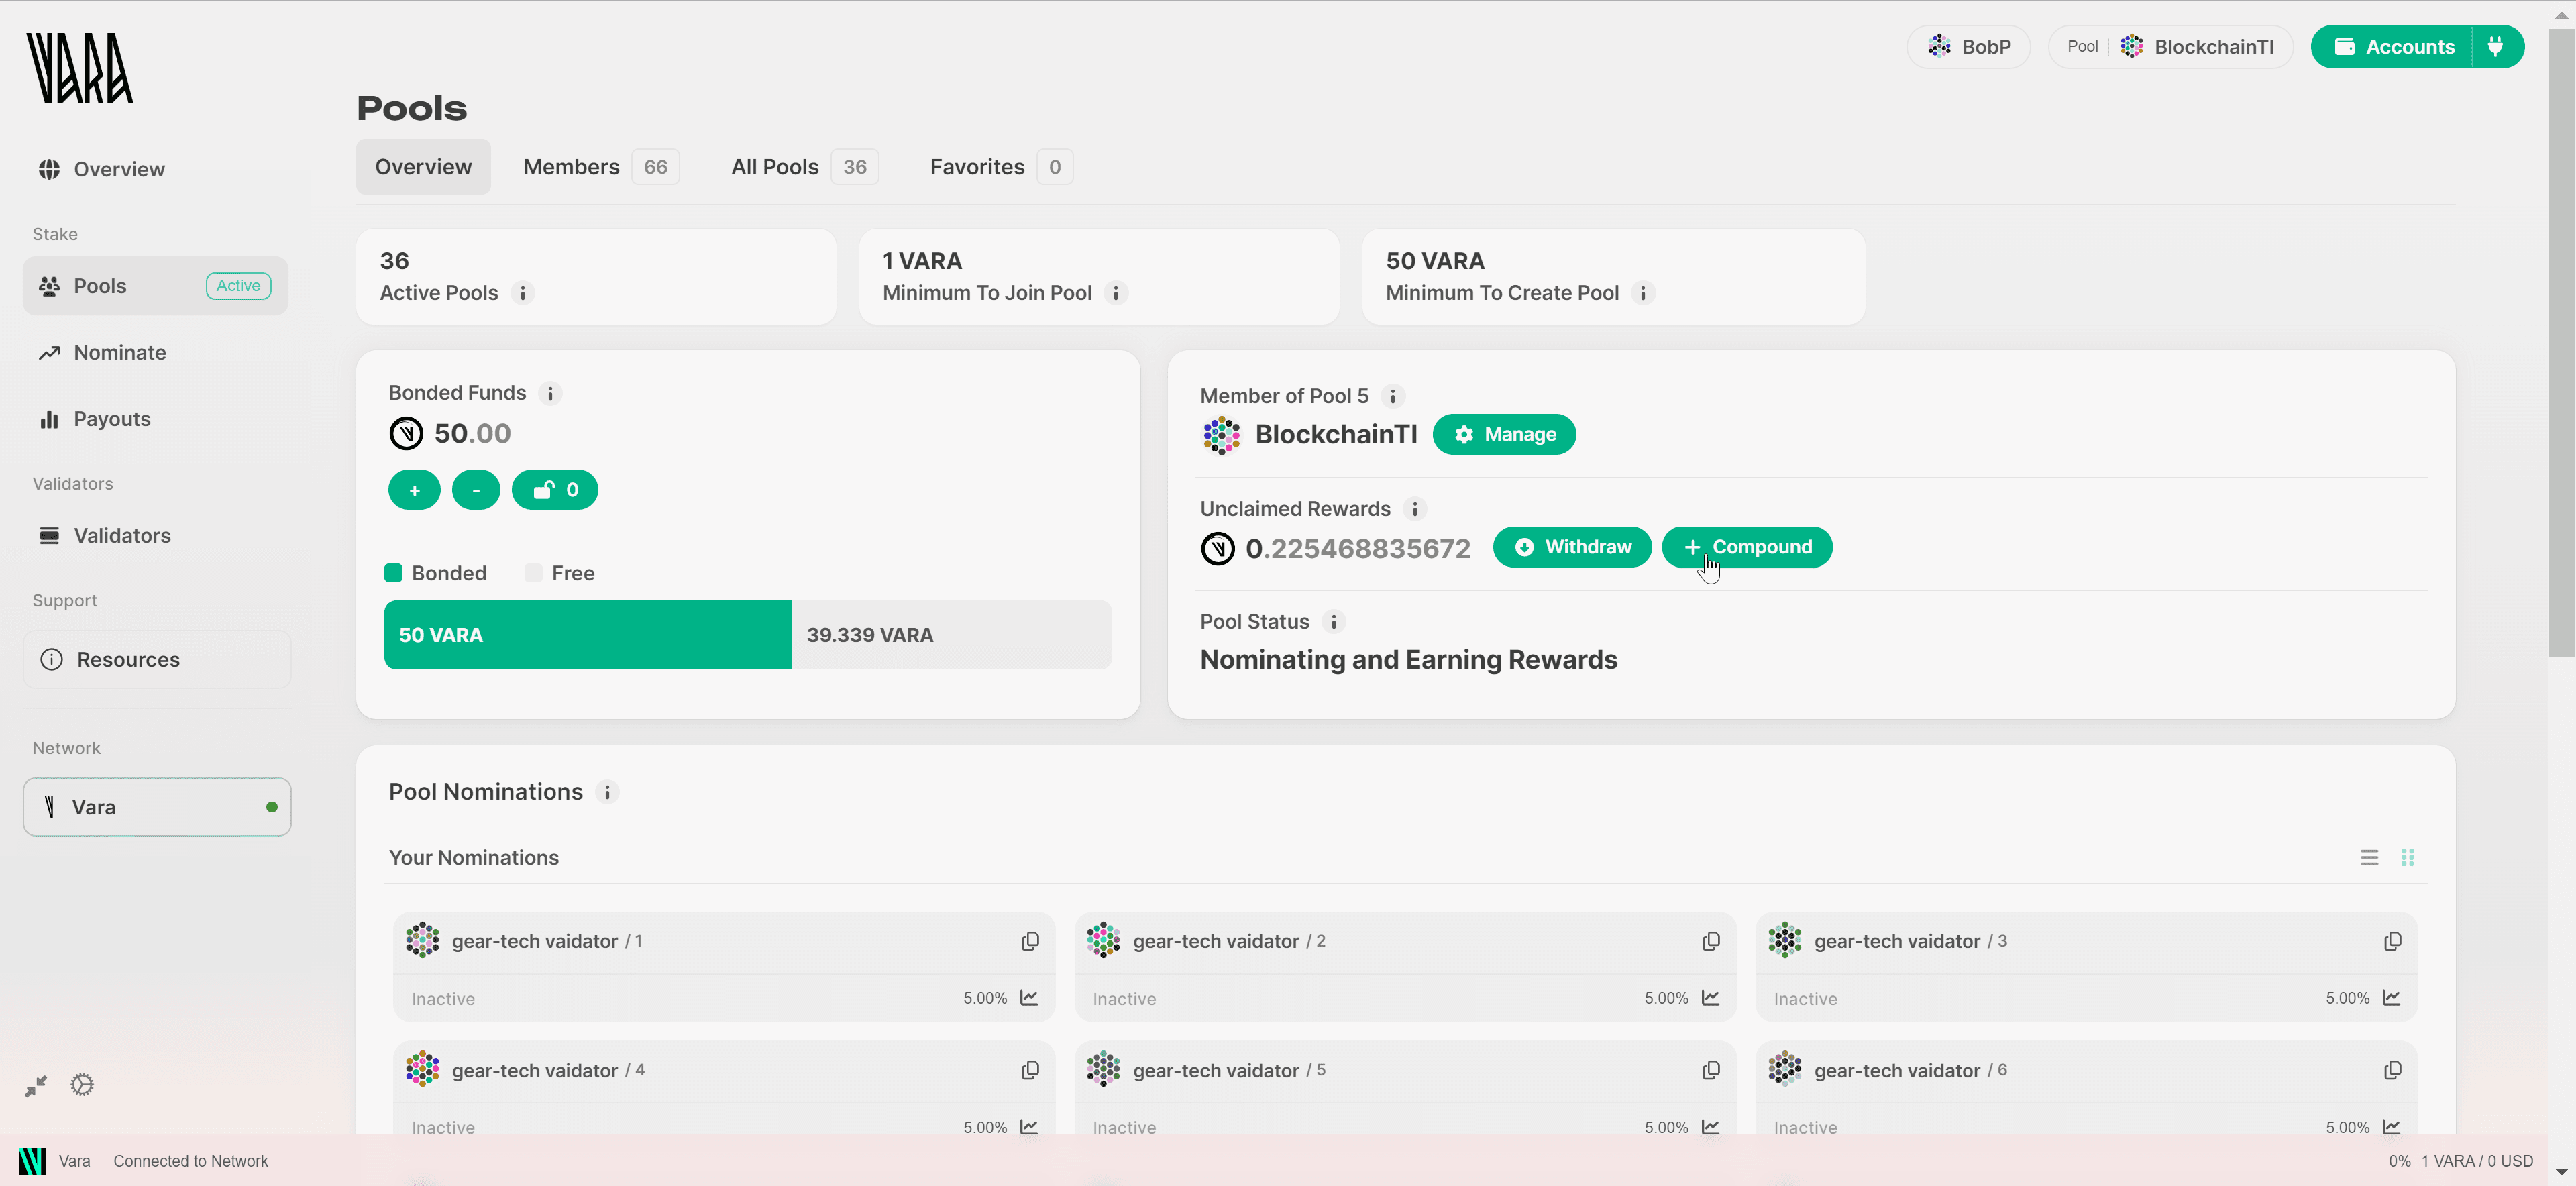Copy gear-tech vaidator / 1 address

tap(1030, 941)
